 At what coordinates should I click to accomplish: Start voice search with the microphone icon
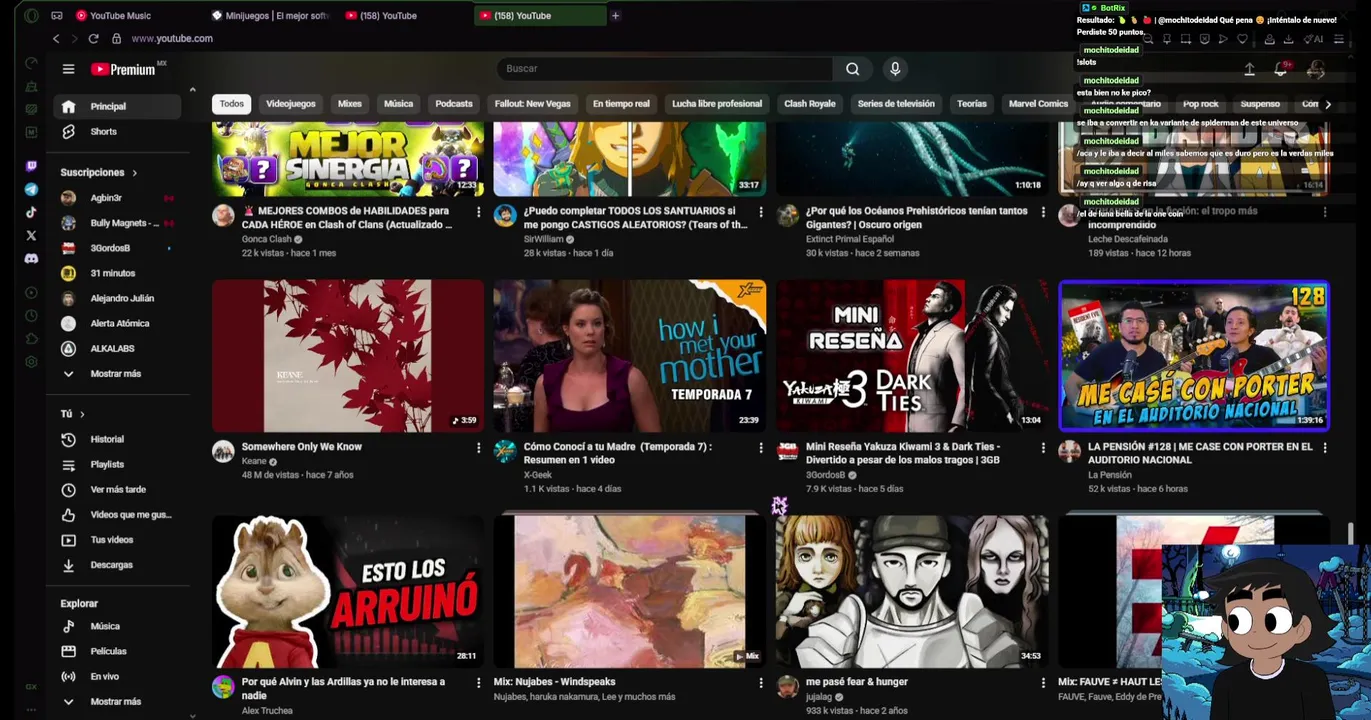pyautogui.click(x=895, y=69)
